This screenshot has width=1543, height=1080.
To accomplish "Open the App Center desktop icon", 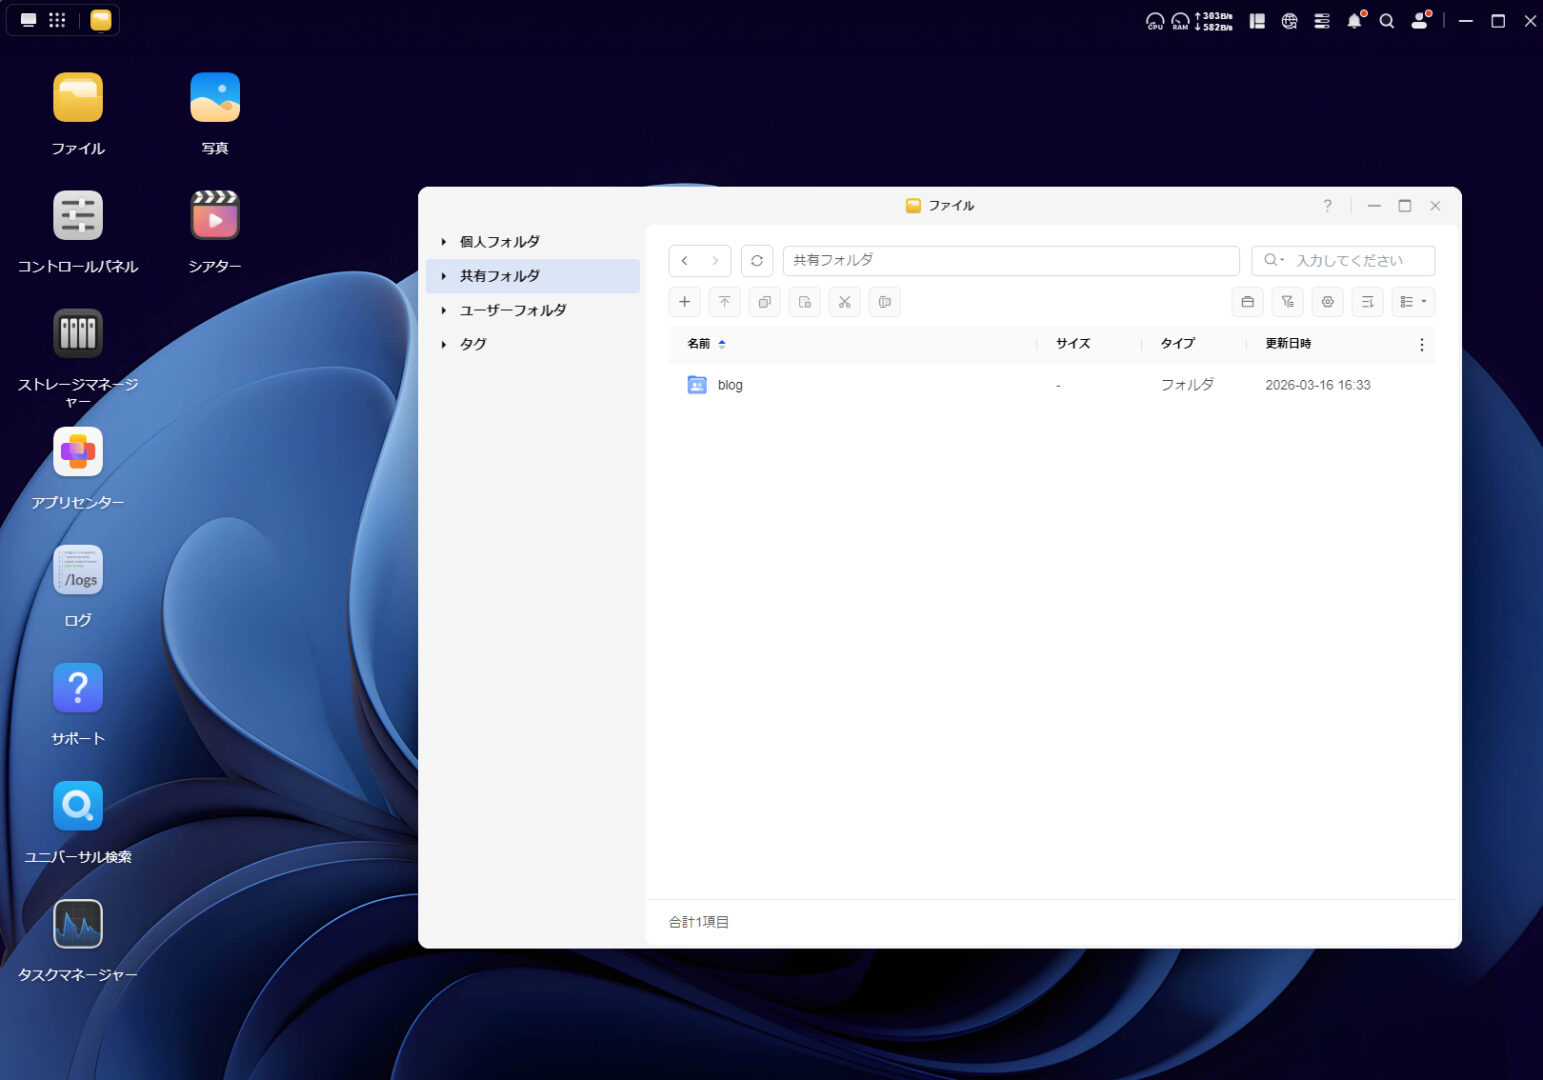I will 78,452.
